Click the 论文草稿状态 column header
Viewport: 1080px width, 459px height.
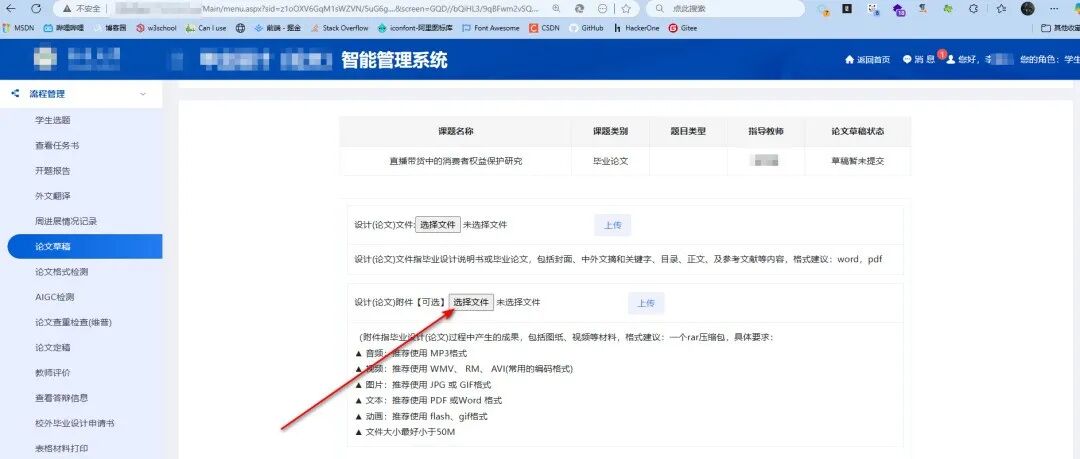[858, 131]
